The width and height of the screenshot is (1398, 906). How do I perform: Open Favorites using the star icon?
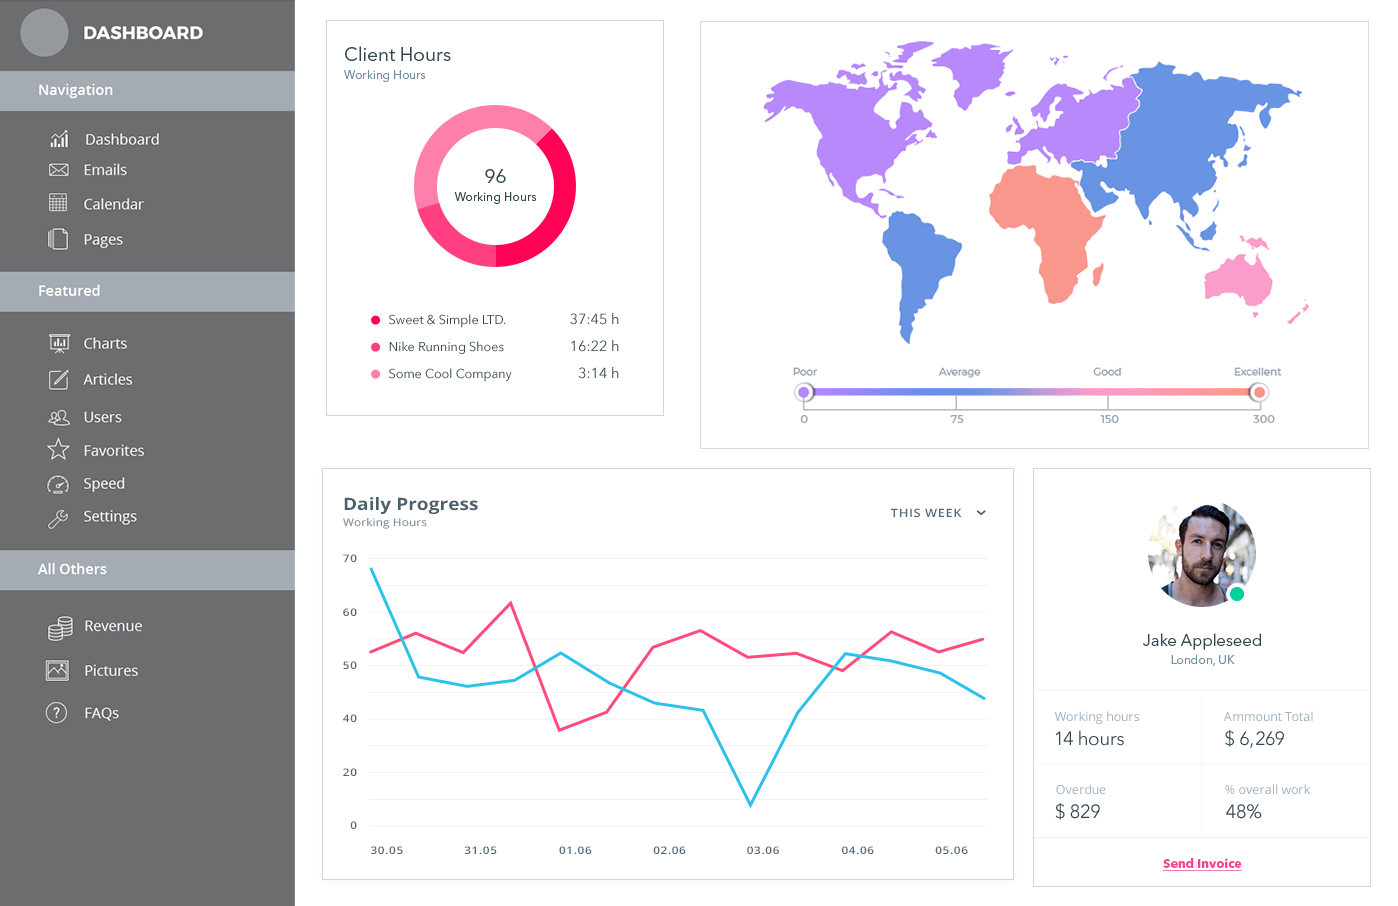[58, 450]
